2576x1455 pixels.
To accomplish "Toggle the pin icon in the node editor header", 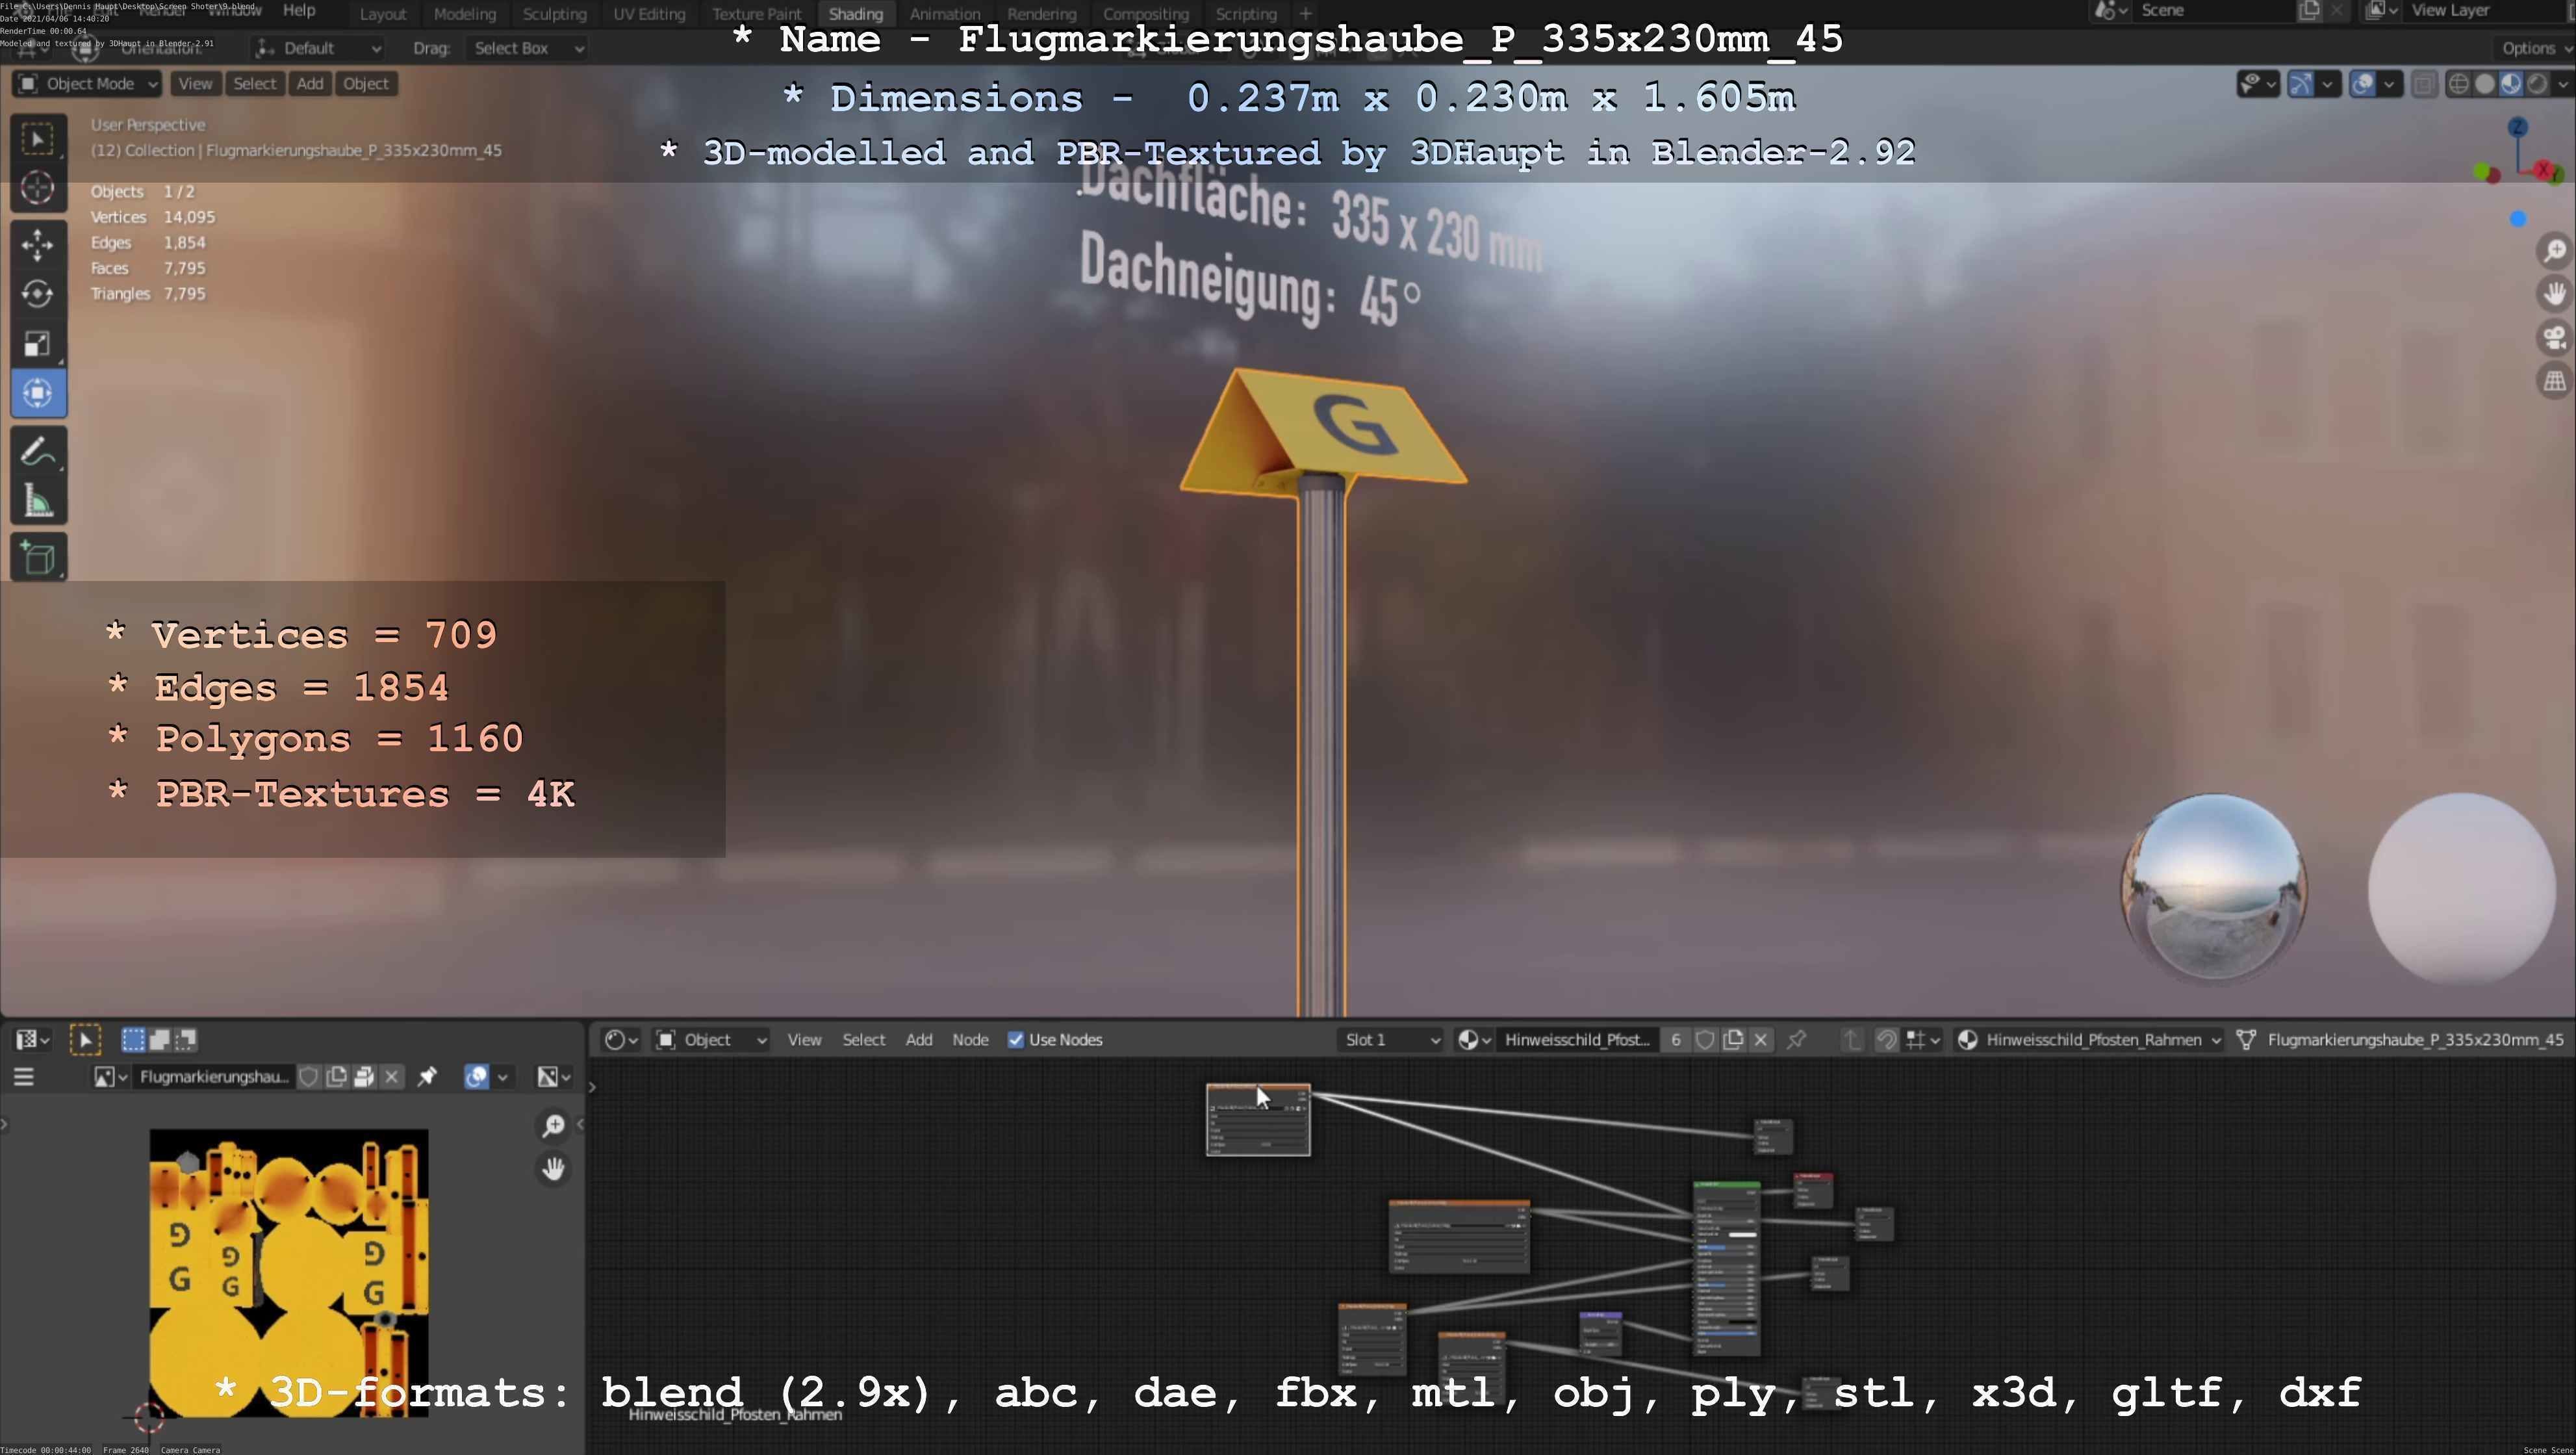I will click(x=1796, y=1040).
